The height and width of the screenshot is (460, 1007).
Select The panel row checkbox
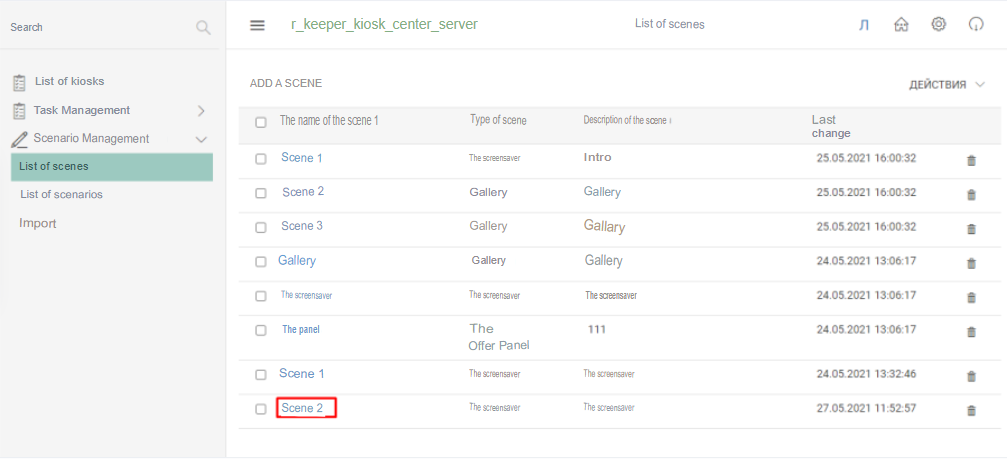261,330
